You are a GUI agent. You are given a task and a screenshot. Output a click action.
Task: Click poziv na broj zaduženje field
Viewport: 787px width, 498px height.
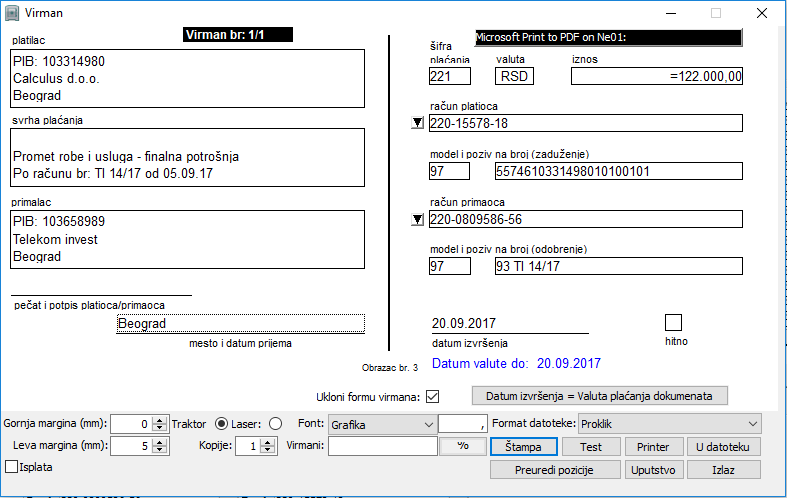click(x=618, y=171)
